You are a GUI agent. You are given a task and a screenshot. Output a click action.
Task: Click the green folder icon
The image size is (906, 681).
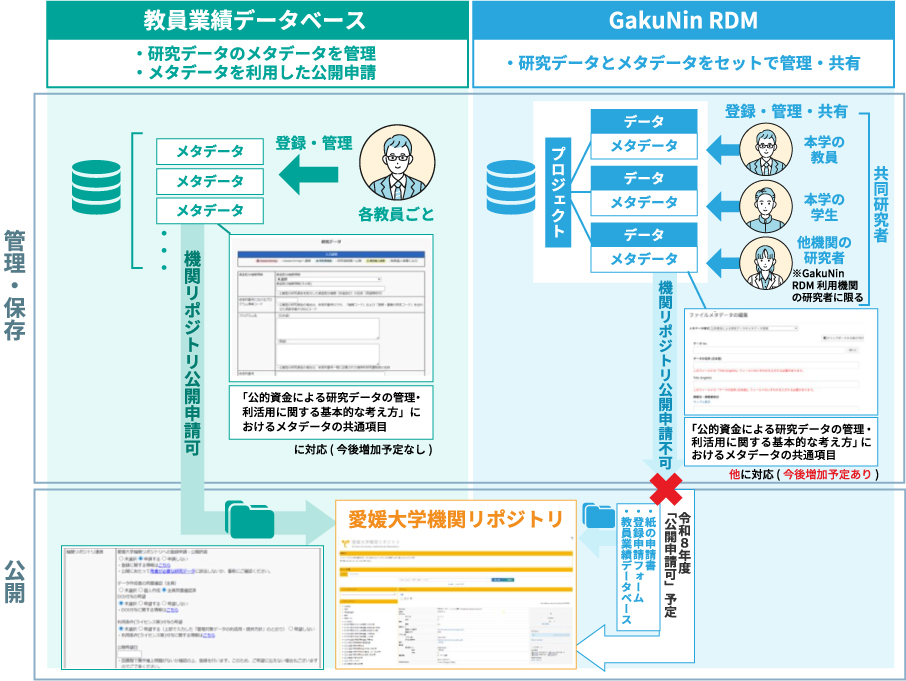coord(247,519)
